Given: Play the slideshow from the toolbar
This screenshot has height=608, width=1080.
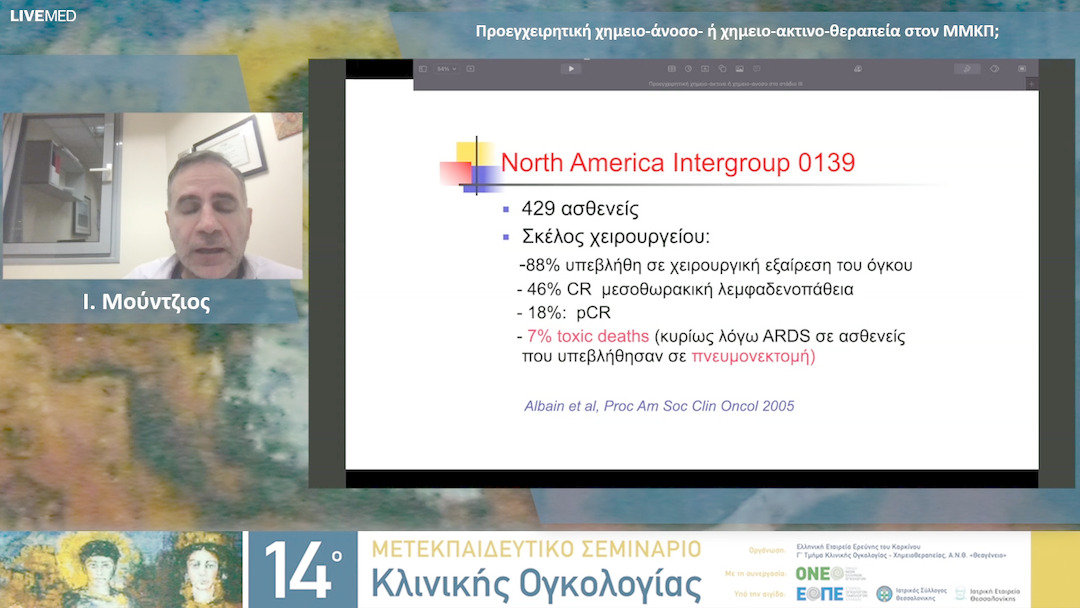Looking at the screenshot, I should 571,69.
